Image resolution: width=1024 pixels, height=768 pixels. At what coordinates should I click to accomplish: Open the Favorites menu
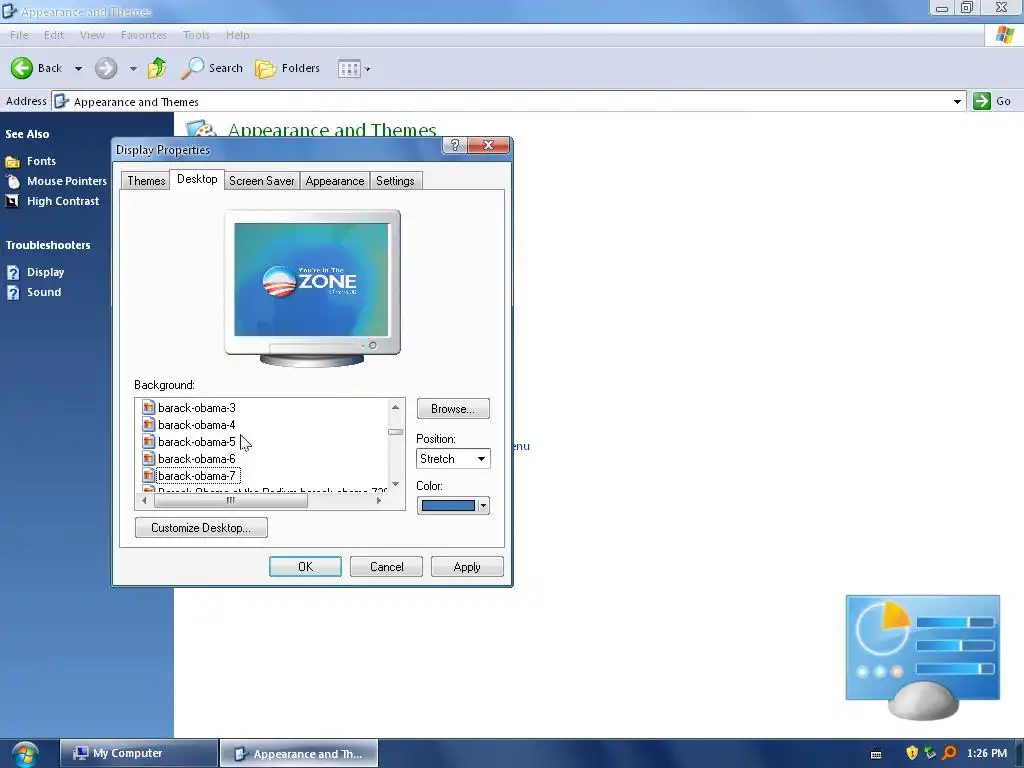[144, 35]
